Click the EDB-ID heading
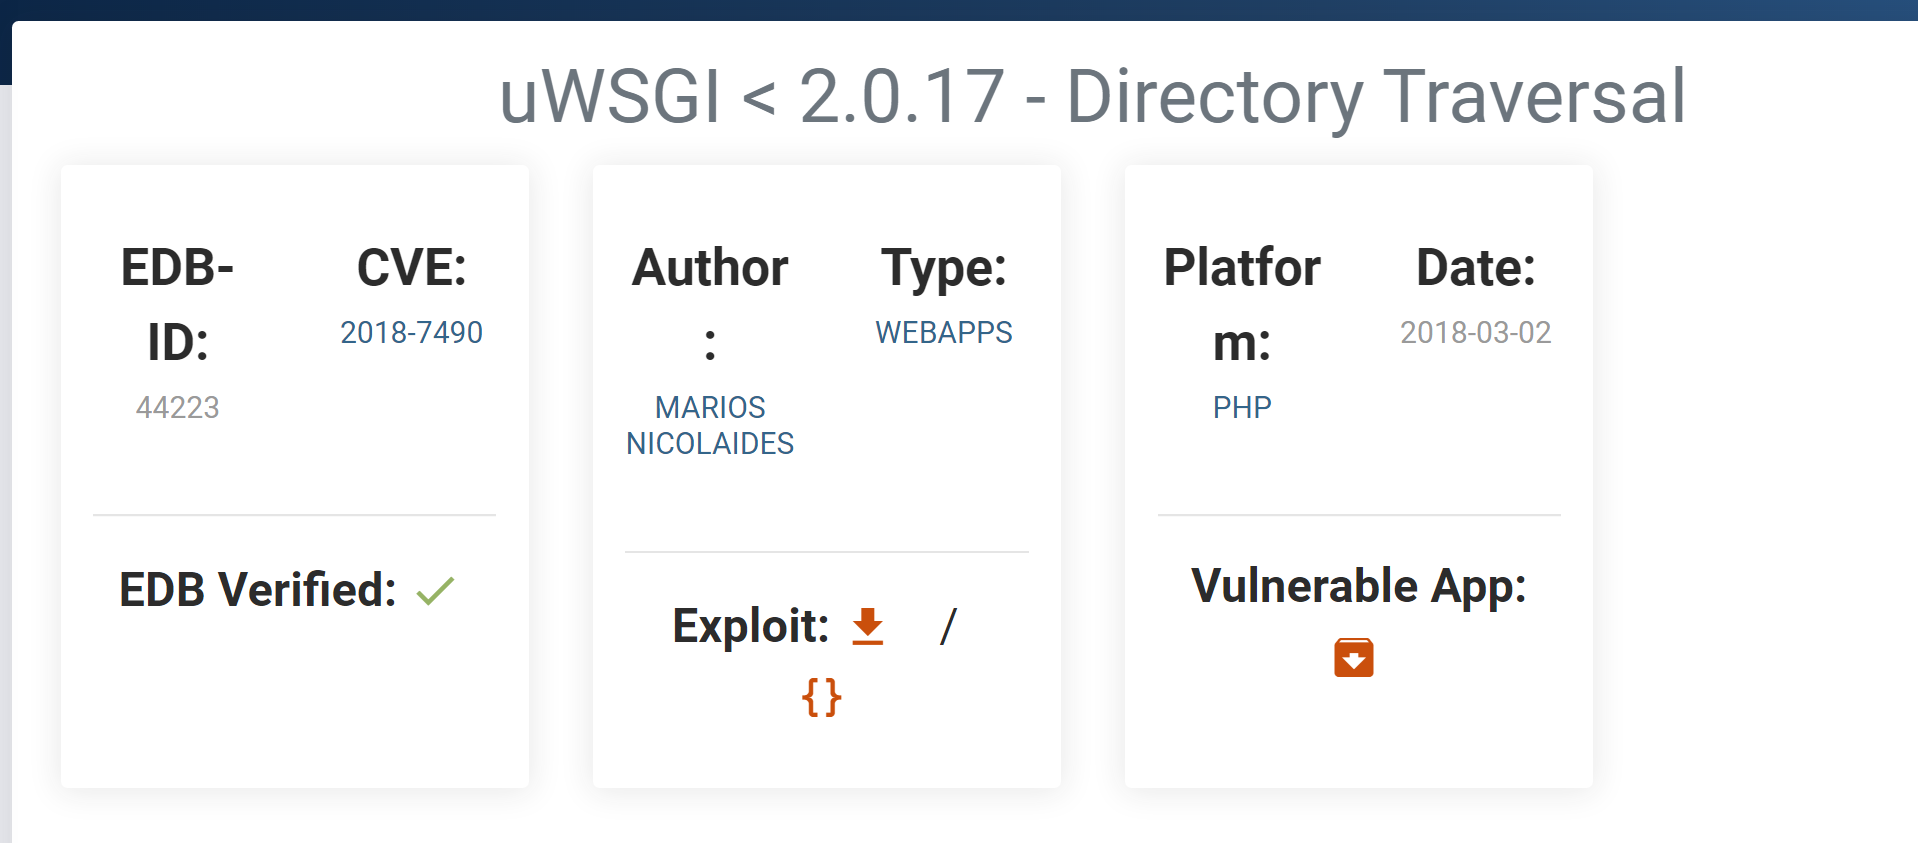 click(x=177, y=304)
